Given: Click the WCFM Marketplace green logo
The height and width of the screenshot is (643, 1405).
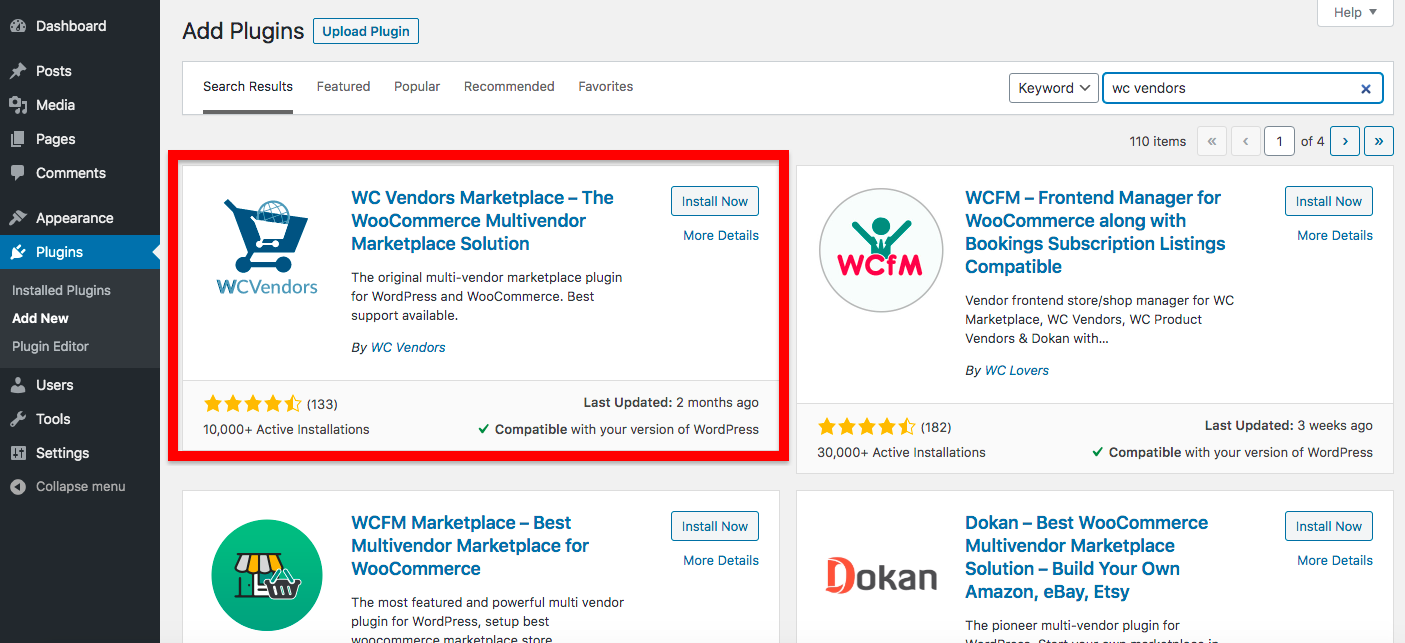Looking at the screenshot, I should 267,574.
